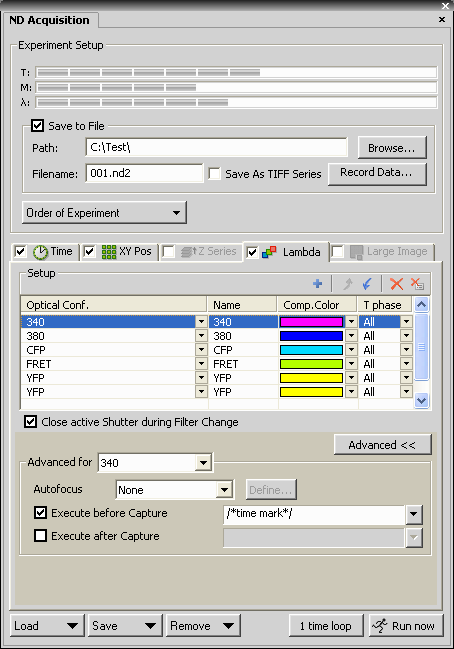Click the remove-all channels icon

point(417,284)
